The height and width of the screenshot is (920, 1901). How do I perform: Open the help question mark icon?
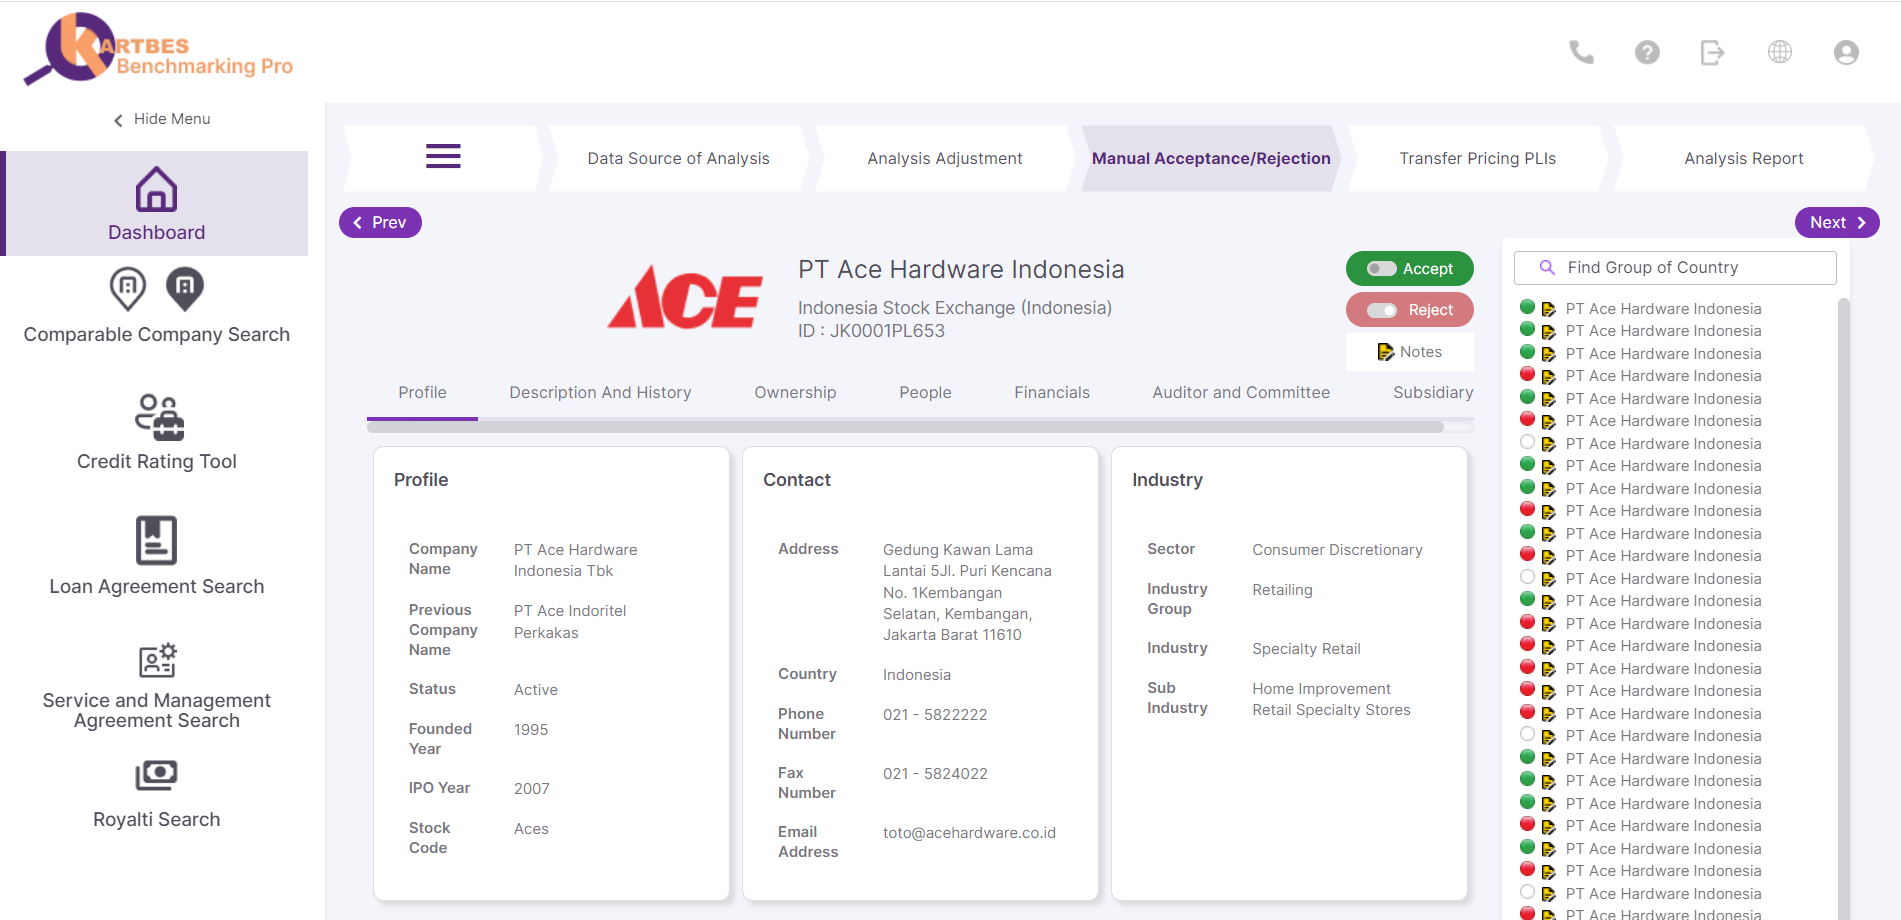click(1647, 52)
